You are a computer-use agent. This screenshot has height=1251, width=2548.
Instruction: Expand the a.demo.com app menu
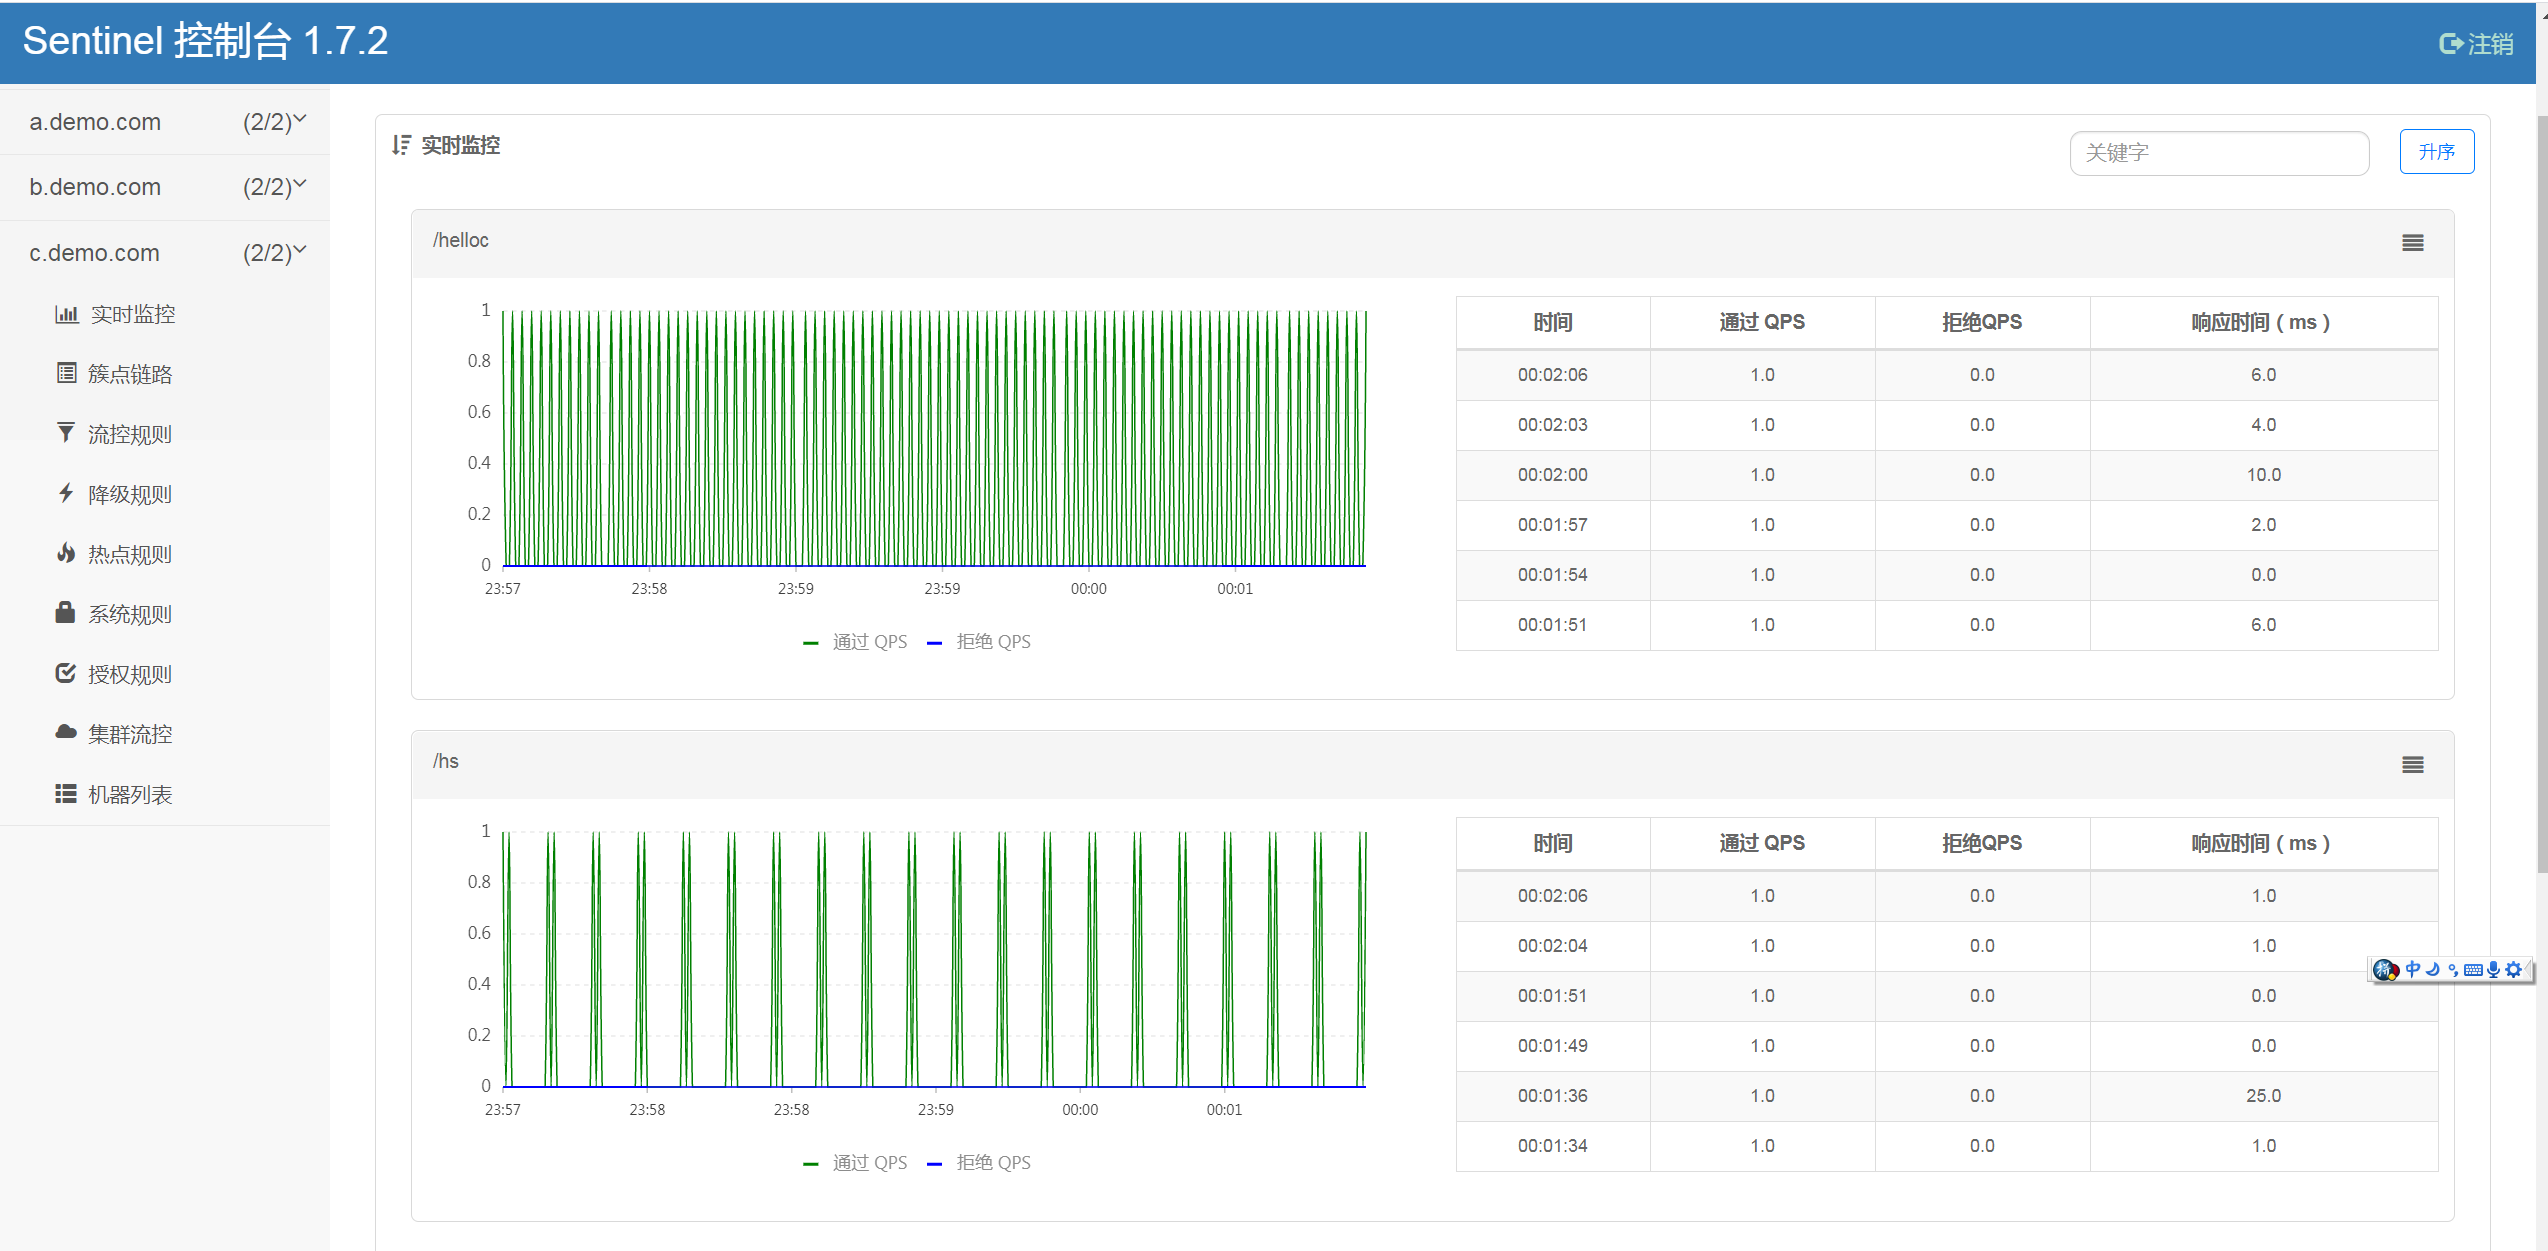point(165,122)
